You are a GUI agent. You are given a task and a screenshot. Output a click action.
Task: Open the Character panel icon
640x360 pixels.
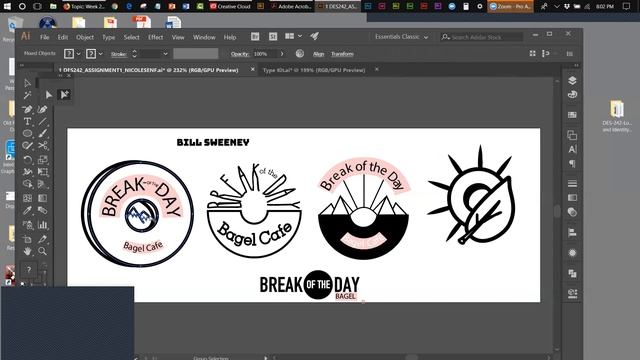click(572, 149)
